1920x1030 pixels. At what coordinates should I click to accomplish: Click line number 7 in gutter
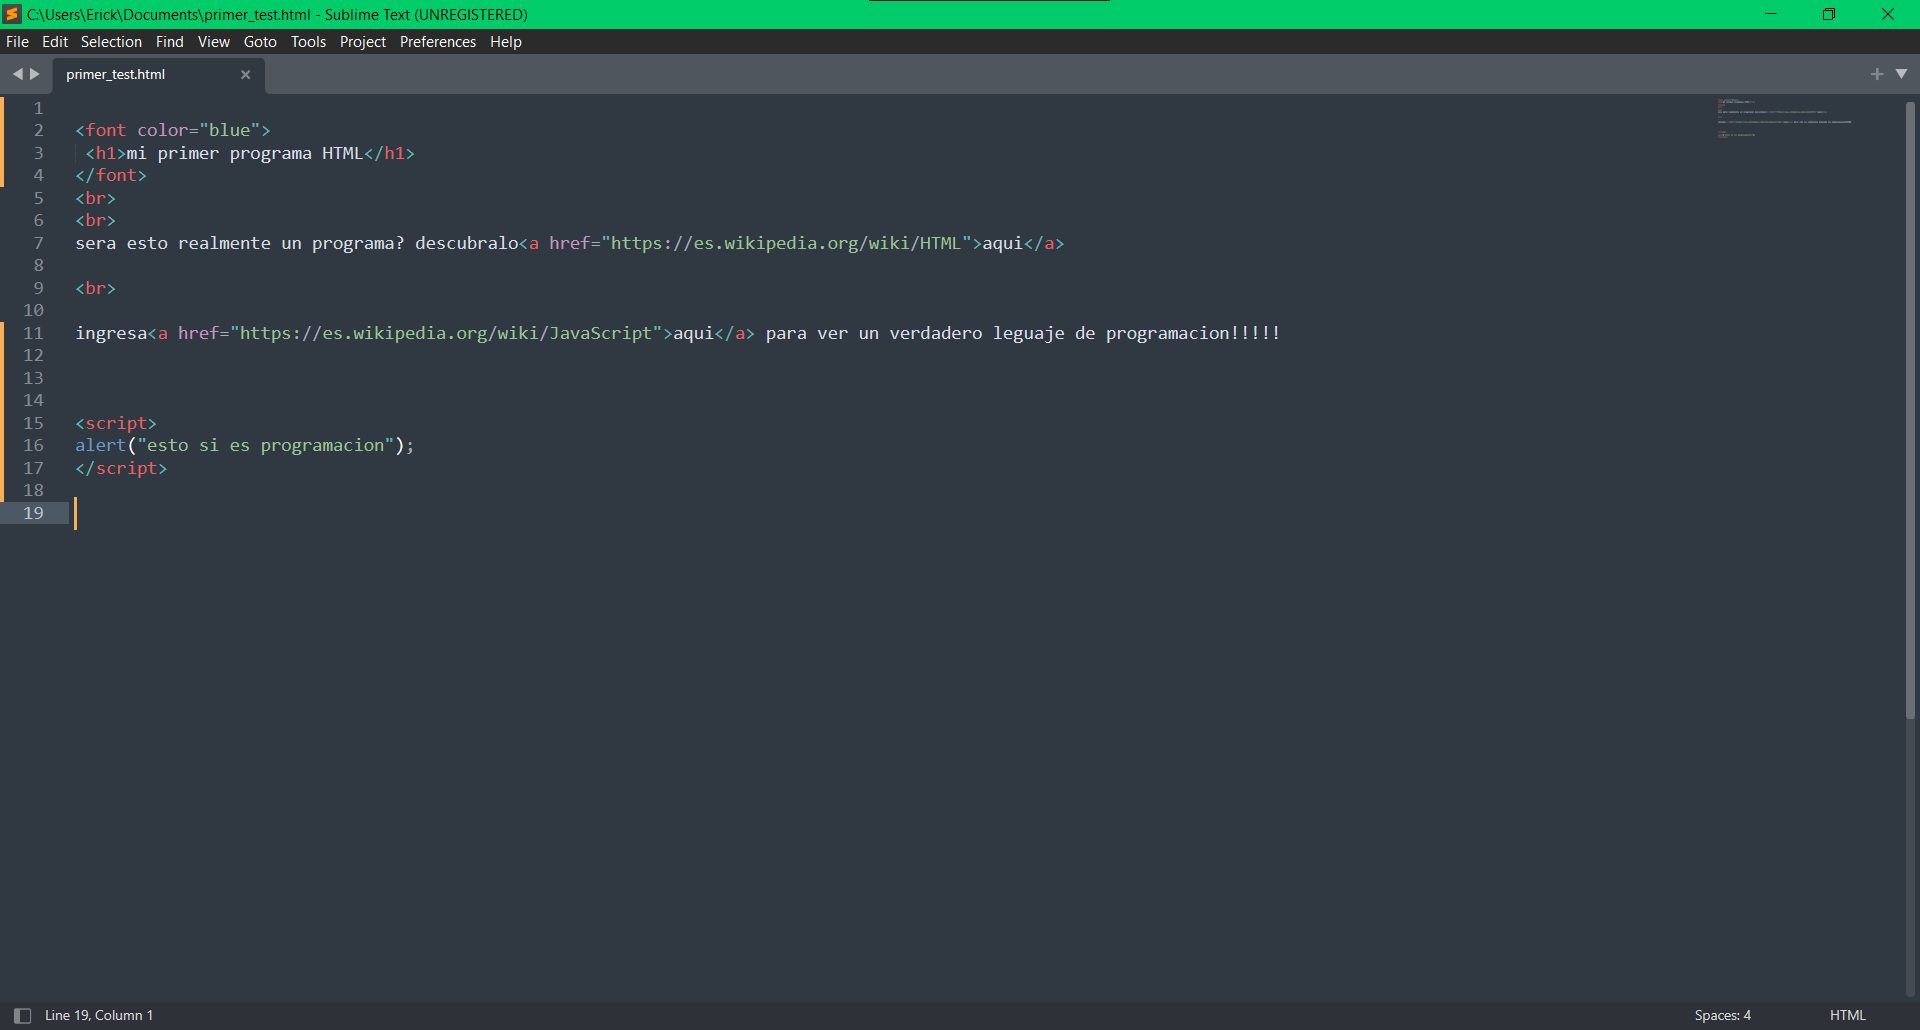pyautogui.click(x=39, y=243)
